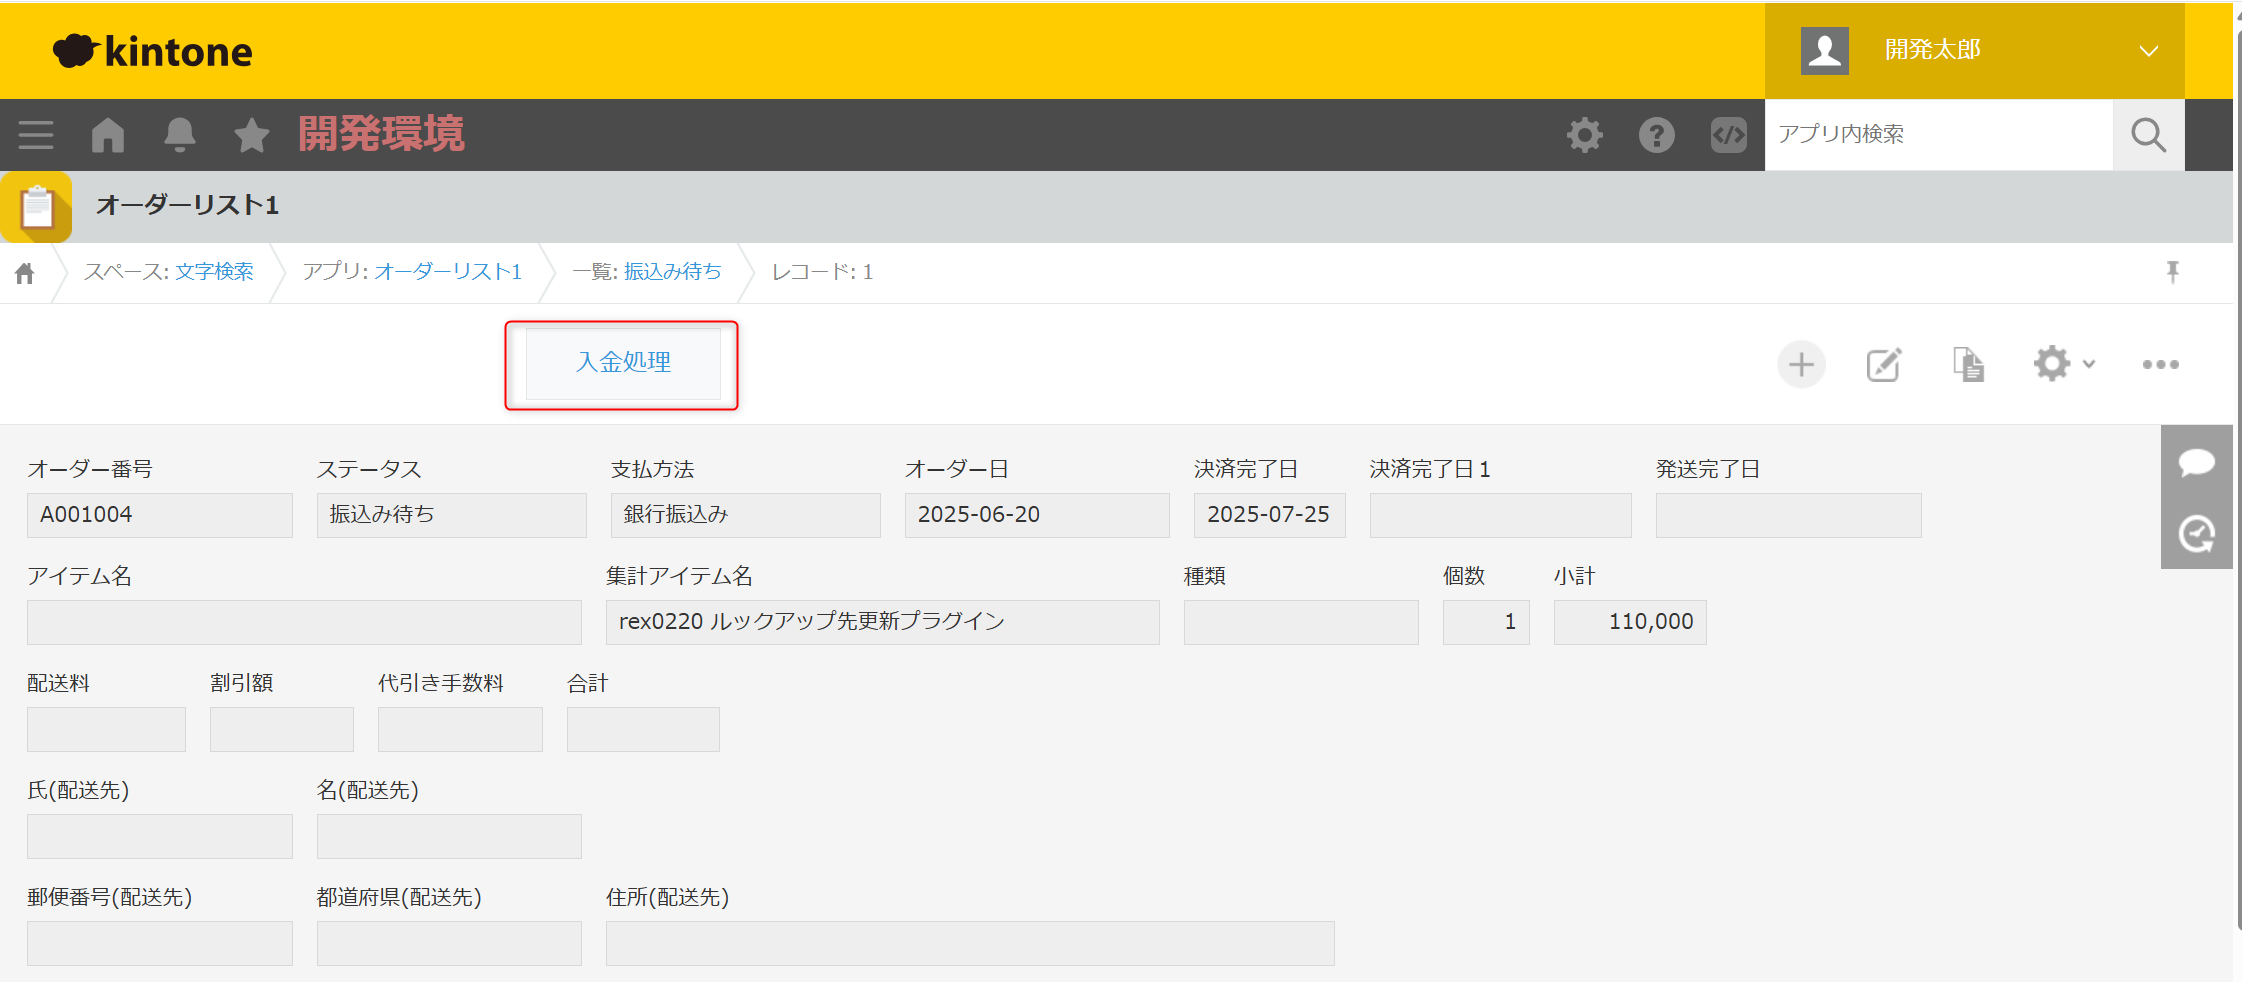Viewport: 2242px width, 982px height.
Task: Duplicate the record with copy icon
Action: pos(1968,365)
